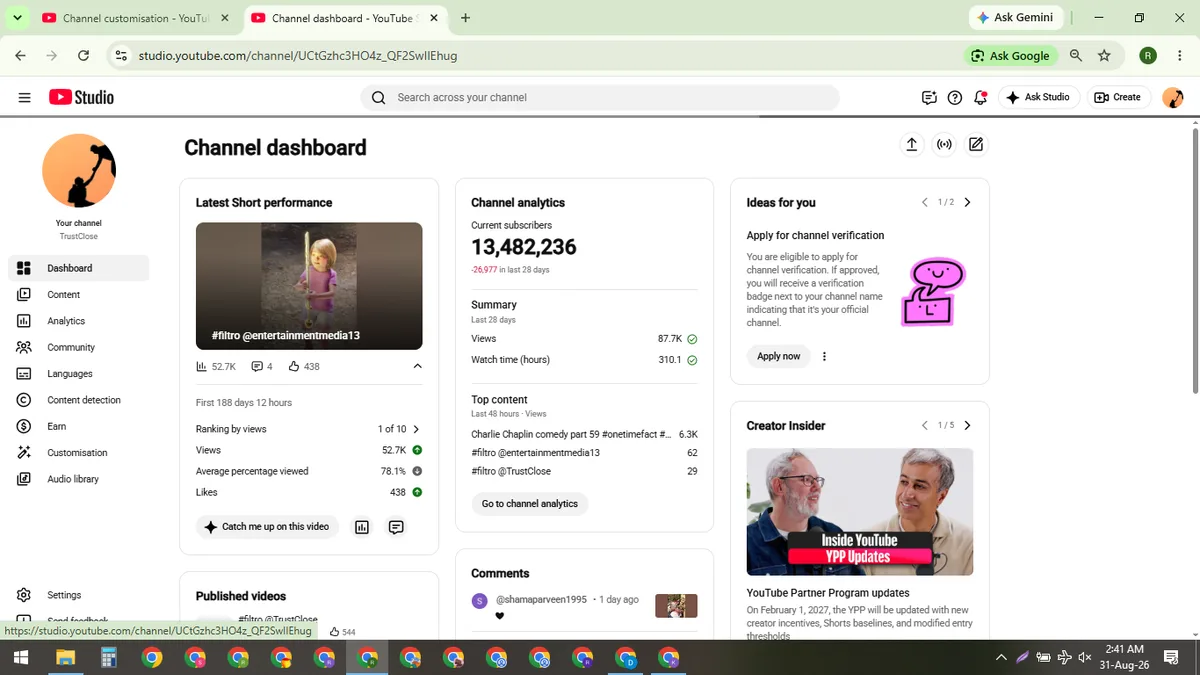Click the Apply now button
This screenshot has height=675, width=1200.
click(778, 356)
